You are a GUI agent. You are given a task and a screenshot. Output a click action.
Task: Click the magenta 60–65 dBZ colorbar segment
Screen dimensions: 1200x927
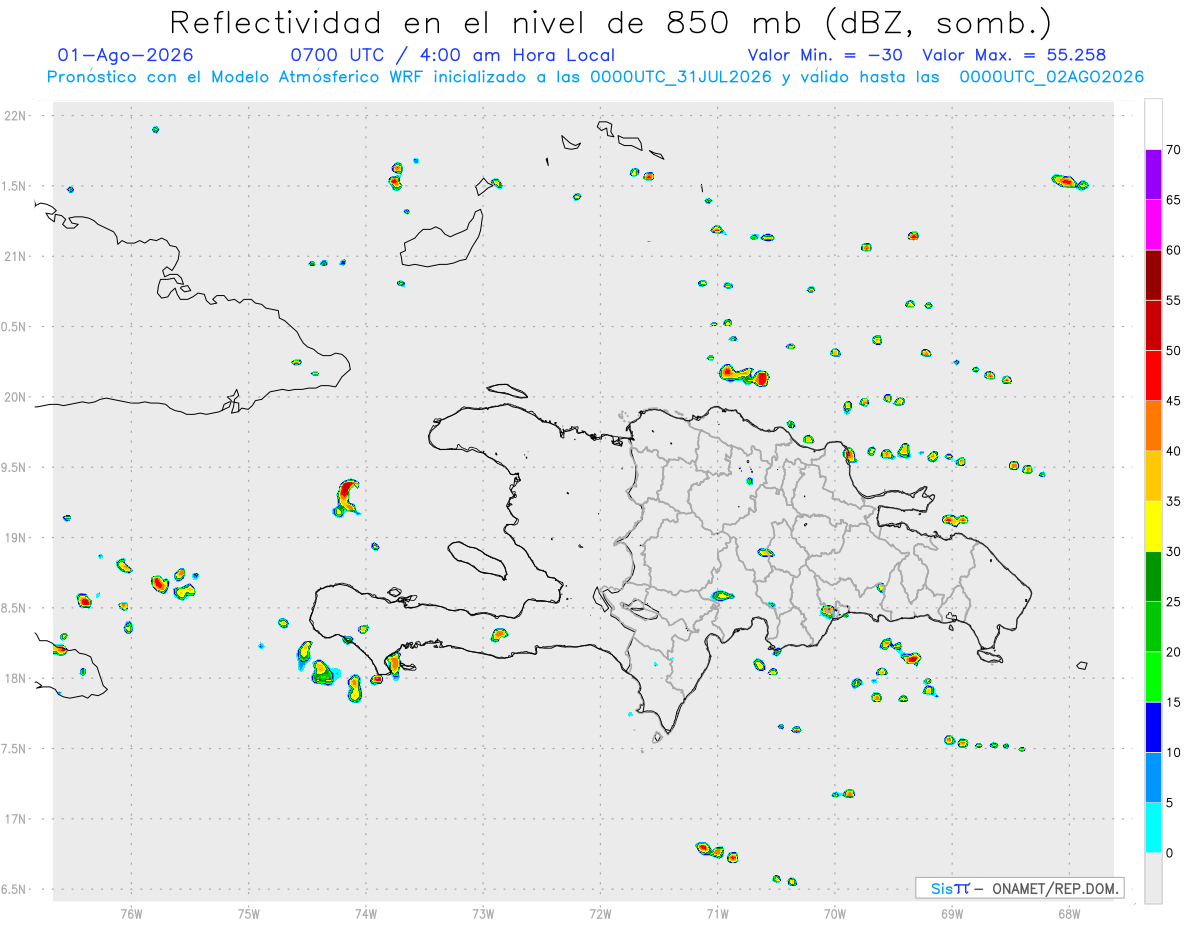pos(1153,224)
